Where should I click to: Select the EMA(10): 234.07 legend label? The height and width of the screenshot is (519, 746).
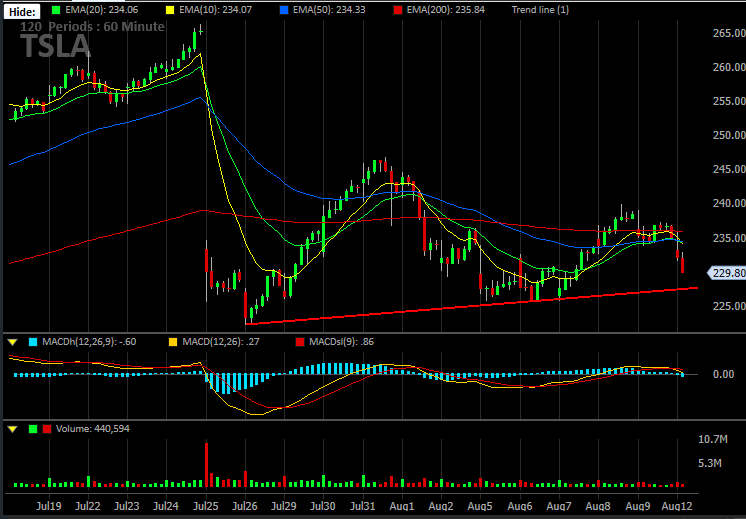point(214,9)
